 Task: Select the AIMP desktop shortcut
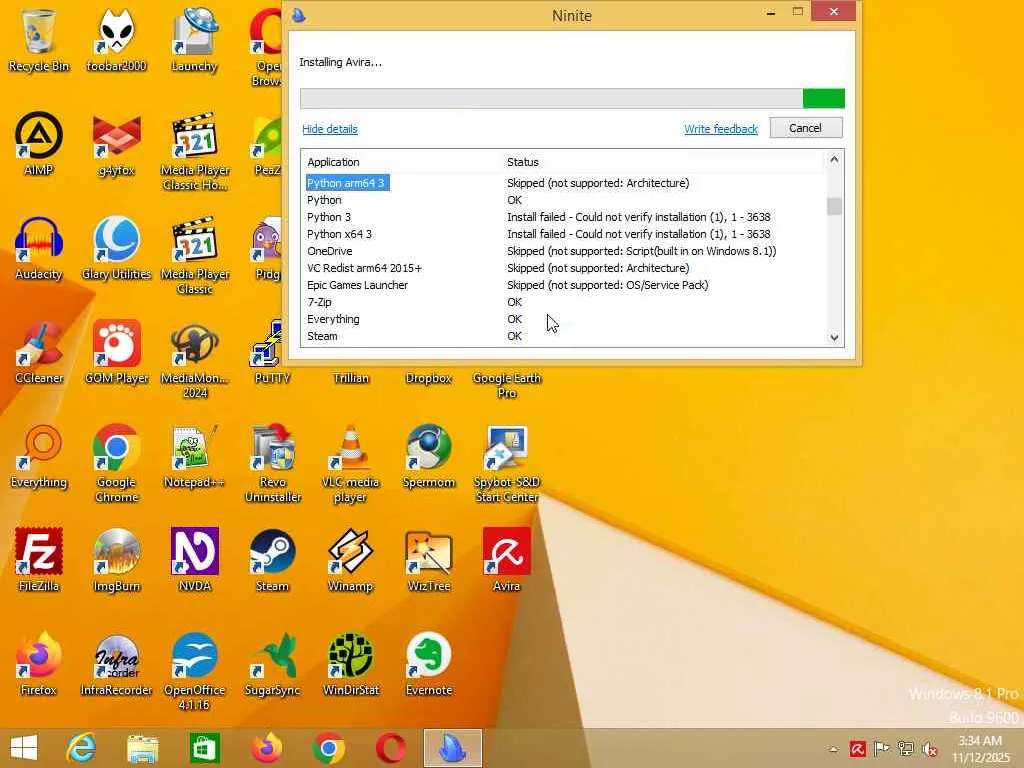[x=39, y=144]
